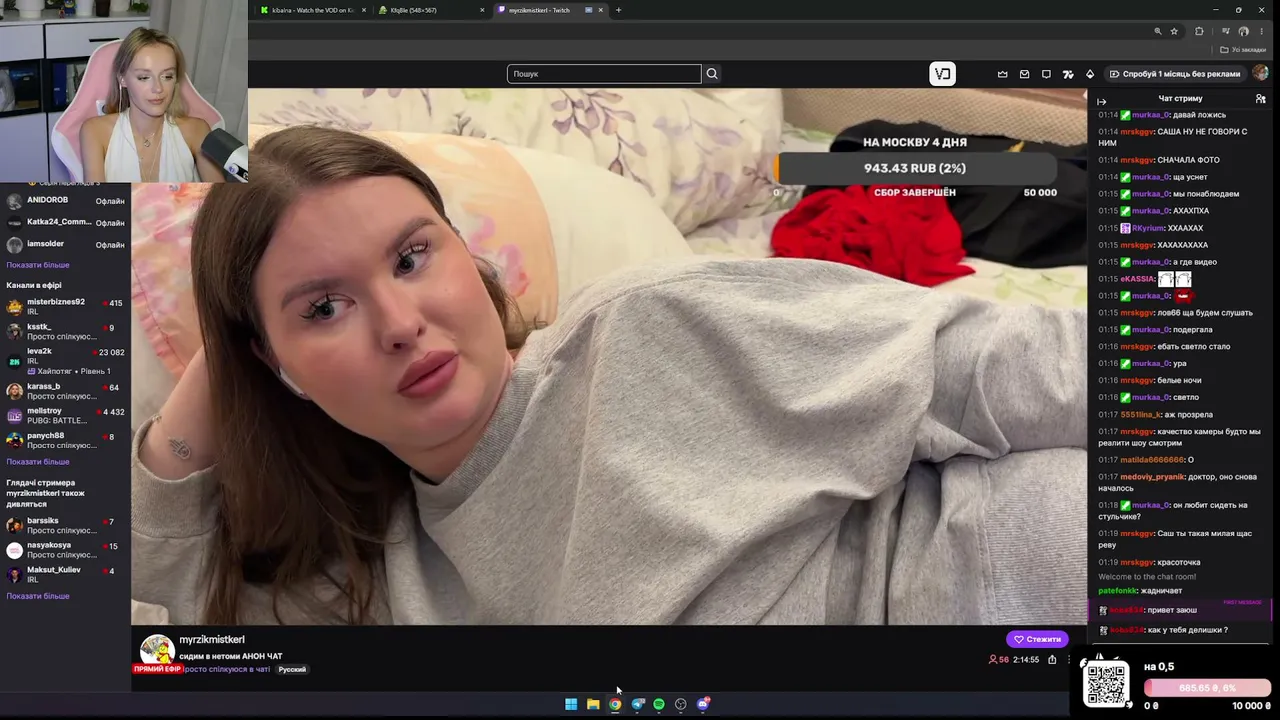Click the Chrome taskbar icon
The image size is (1280, 720).
point(615,704)
